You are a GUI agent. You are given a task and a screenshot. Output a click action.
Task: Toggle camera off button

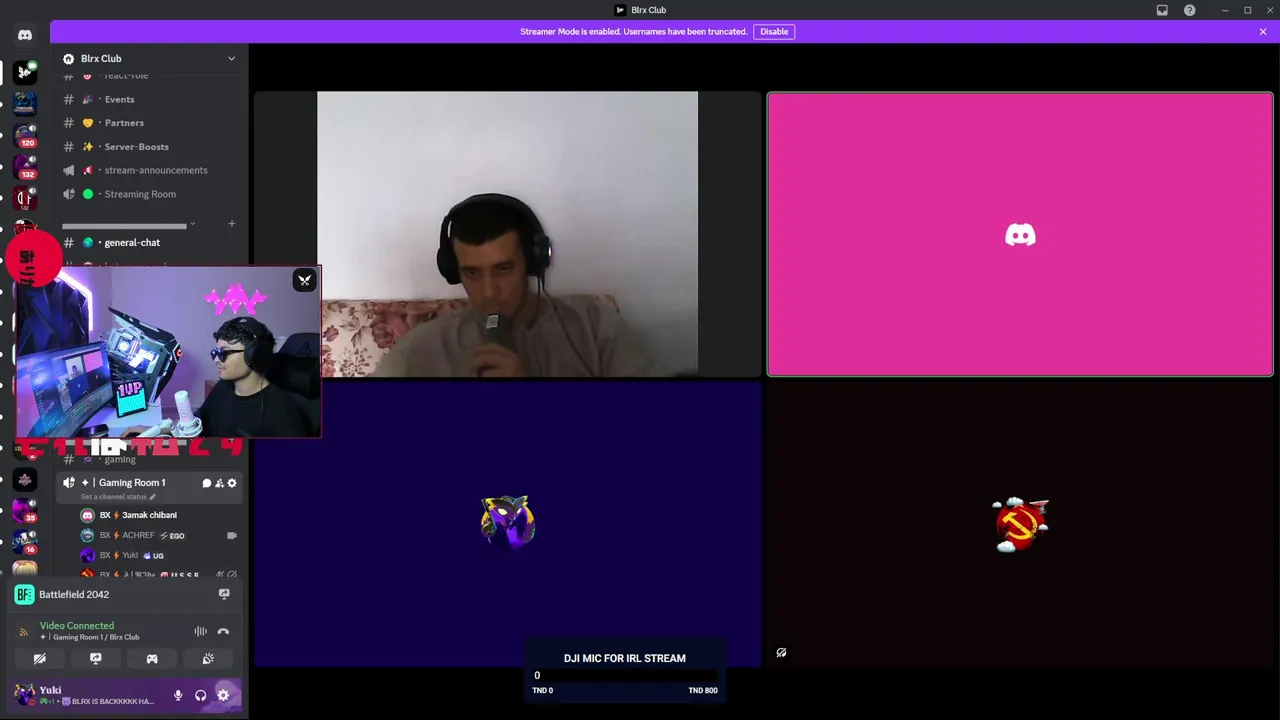[x=40, y=659]
